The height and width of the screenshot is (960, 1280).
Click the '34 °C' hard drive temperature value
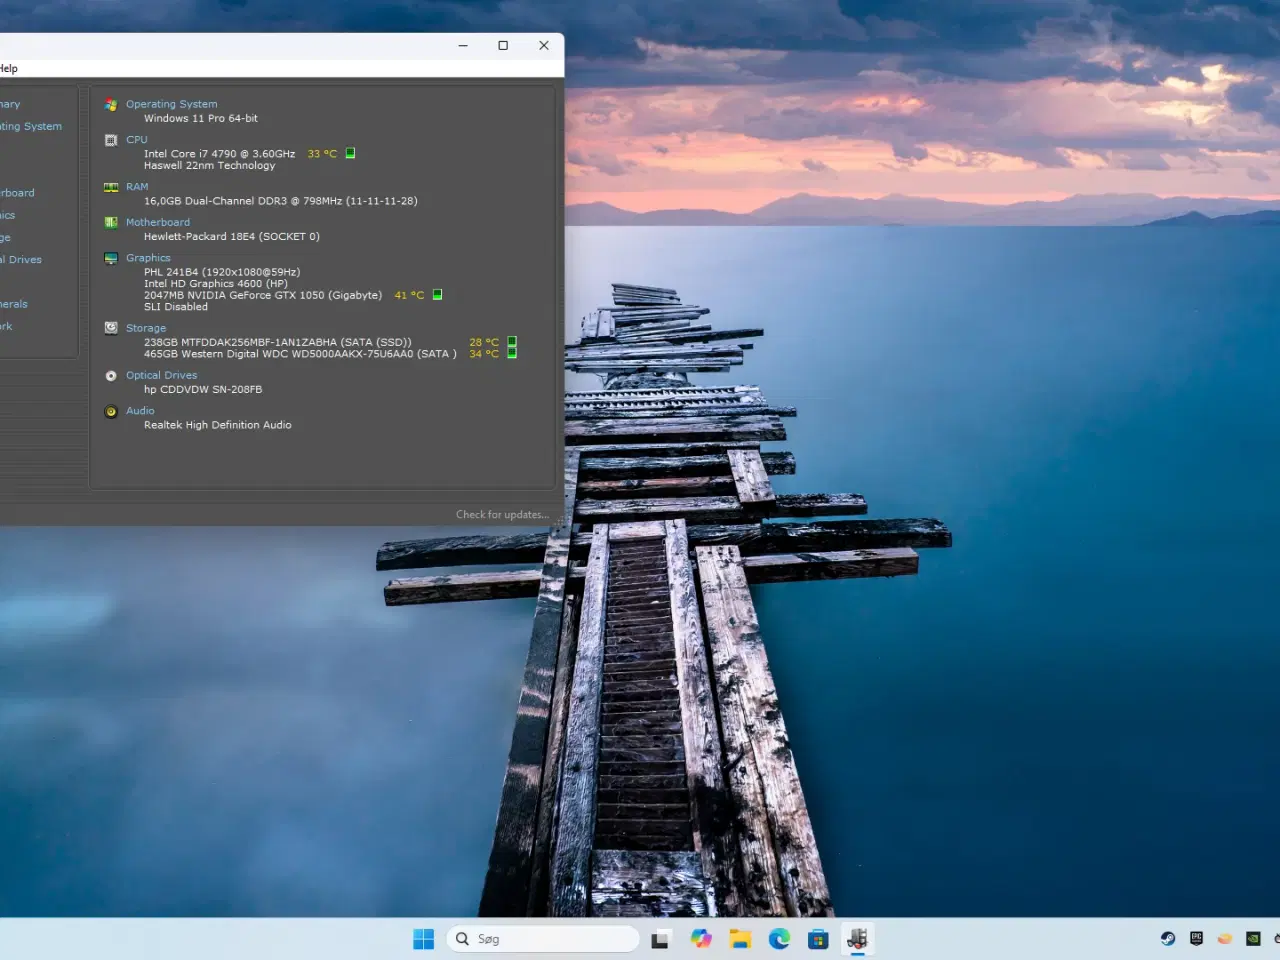(x=484, y=354)
